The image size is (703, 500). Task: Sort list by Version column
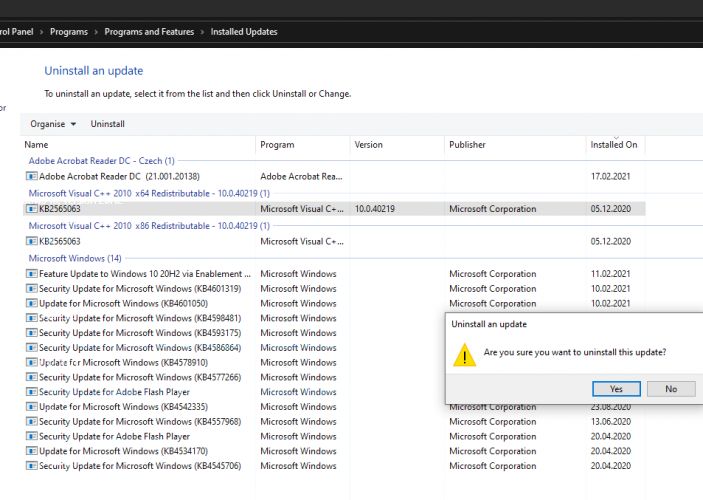(x=397, y=145)
